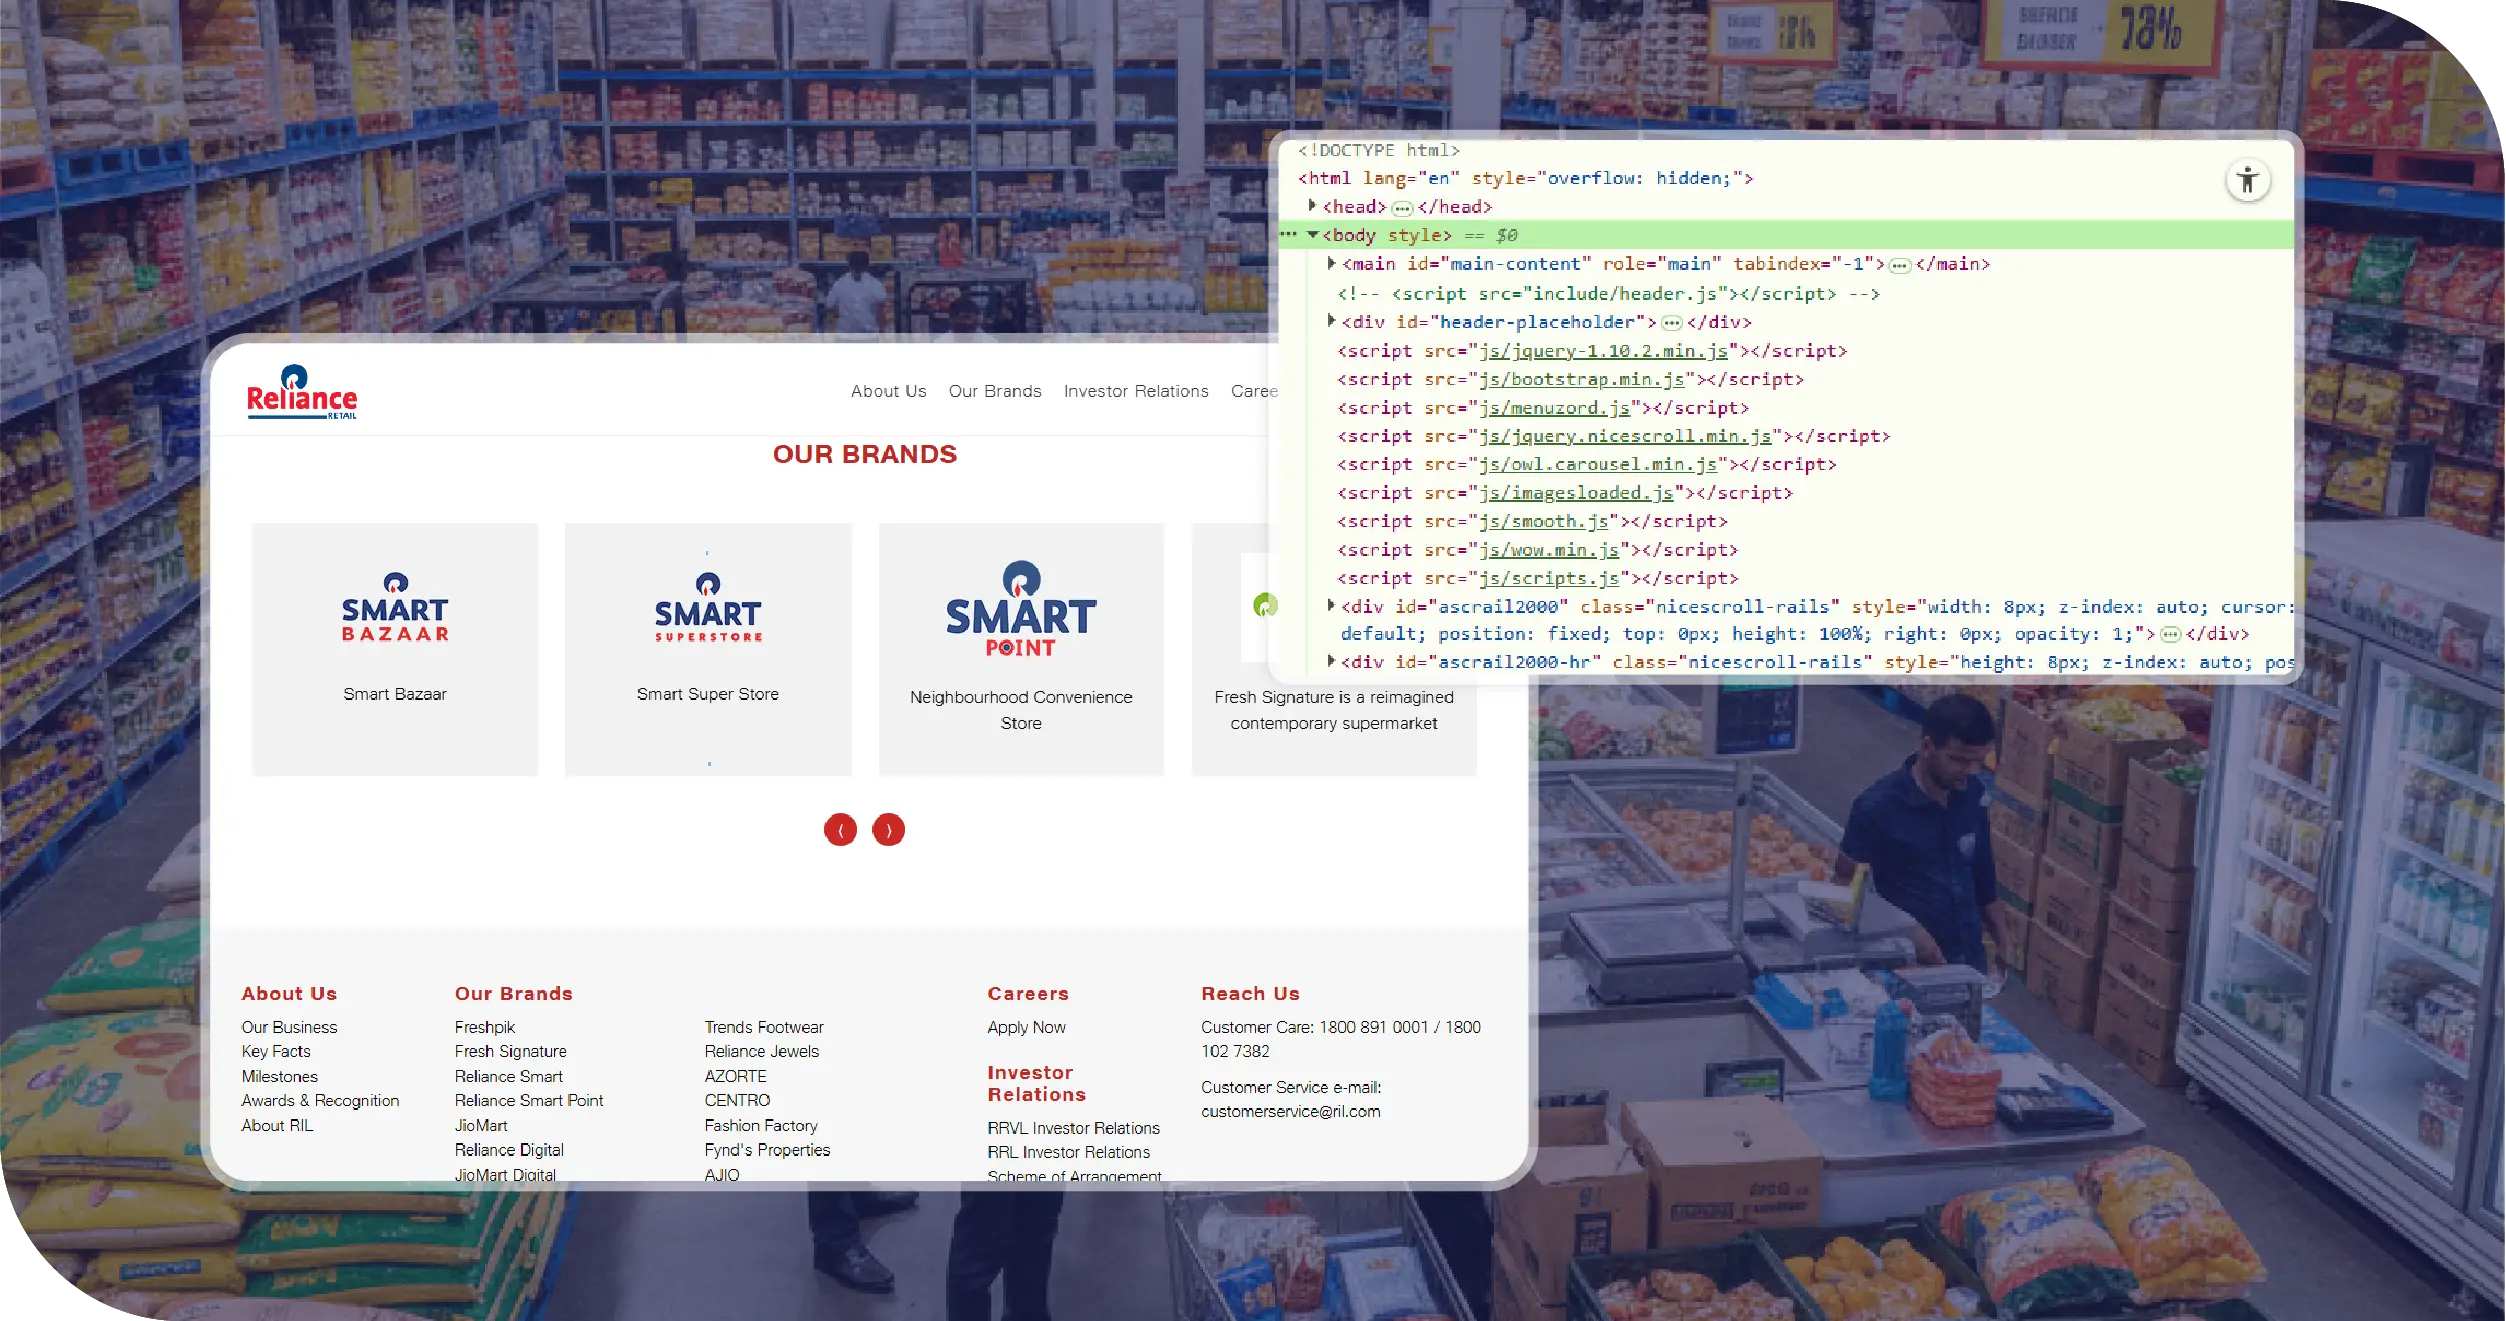Image resolution: width=2506 pixels, height=1321 pixels.
Task: Open the Smart Superstore brand logo
Action: point(708,608)
